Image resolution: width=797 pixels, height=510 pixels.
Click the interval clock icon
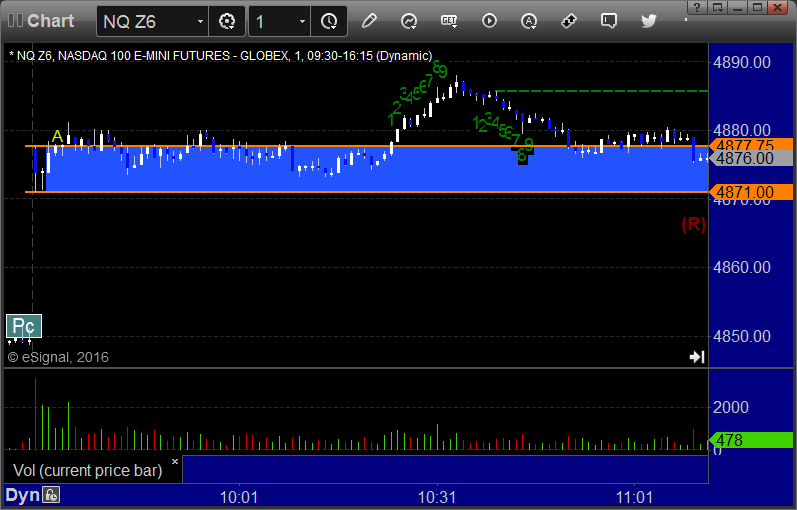(x=329, y=21)
